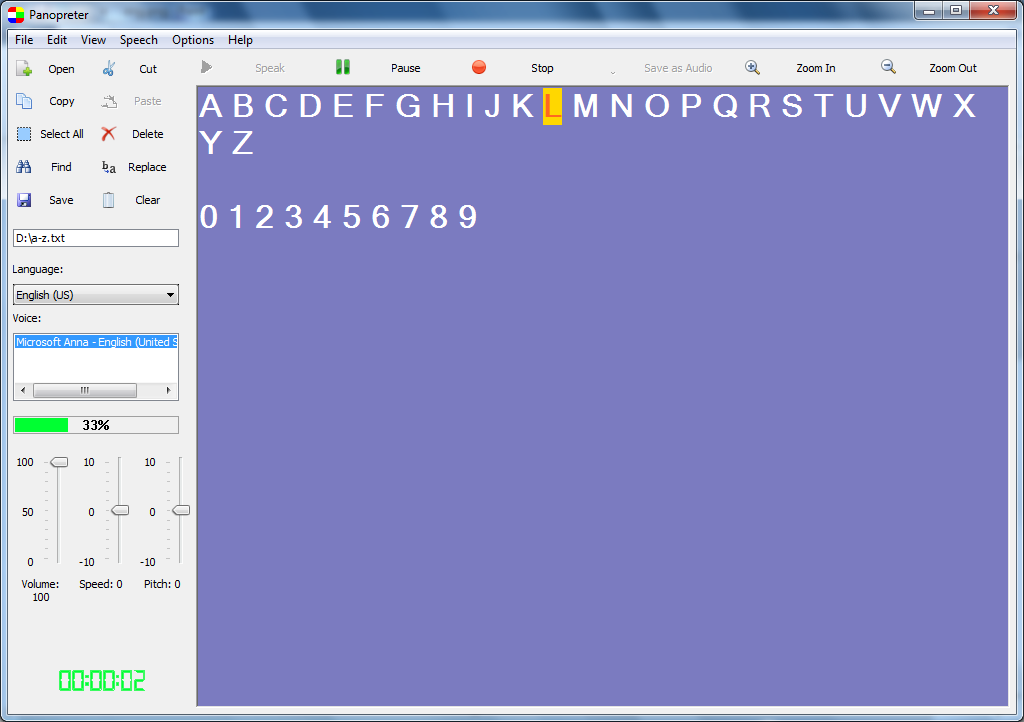This screenshot has height=722, width=1024.
Task: Click the Find binoculars icon
Action: [25, 167]
